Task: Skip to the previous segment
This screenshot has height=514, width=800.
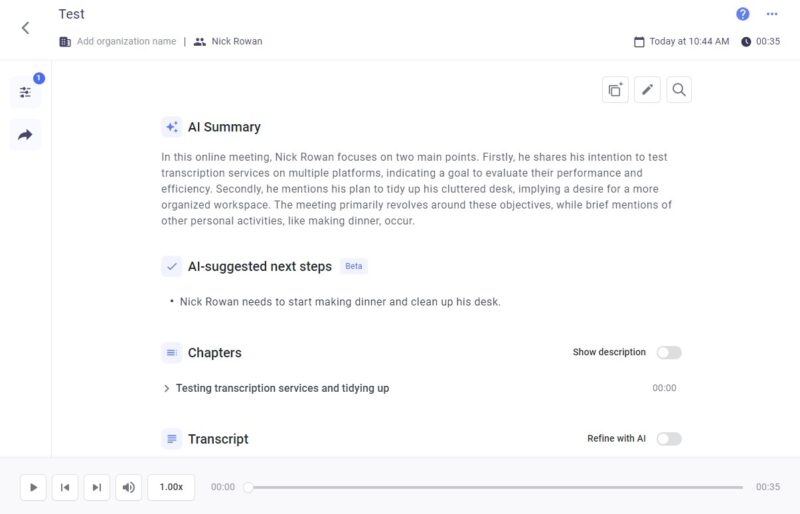Action: [64, 487]
